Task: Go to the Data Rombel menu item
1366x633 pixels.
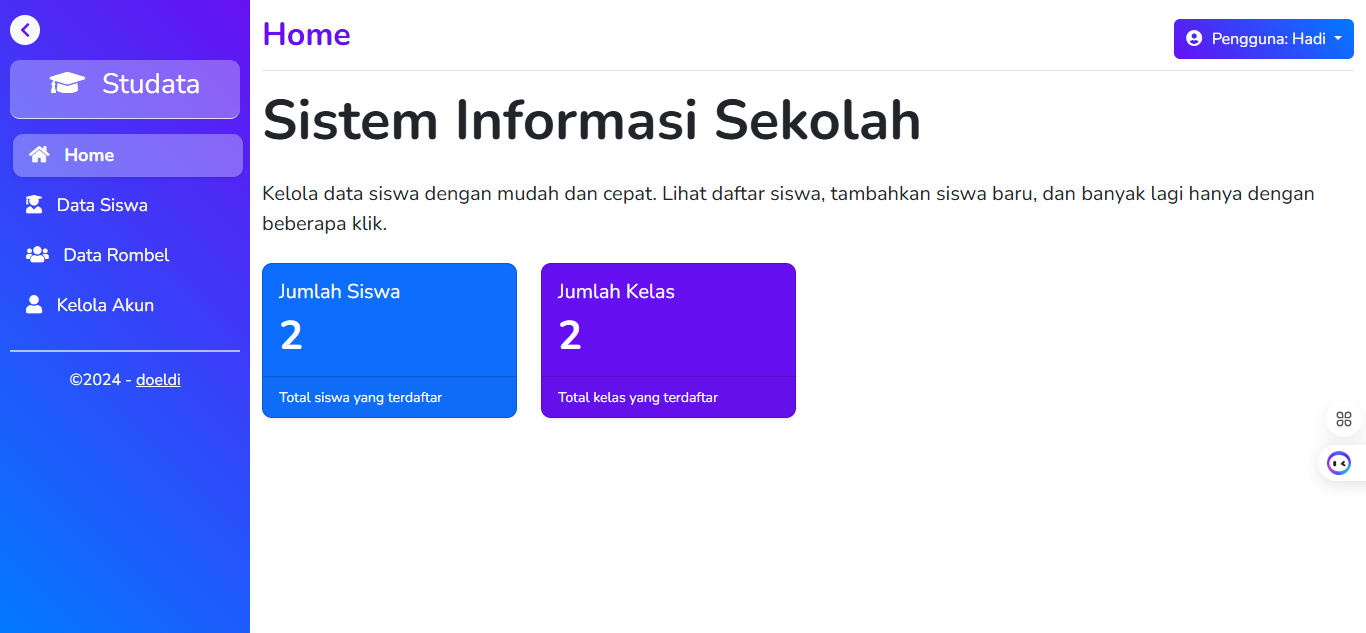Action: pyautogui.click(x=116, y=255)
